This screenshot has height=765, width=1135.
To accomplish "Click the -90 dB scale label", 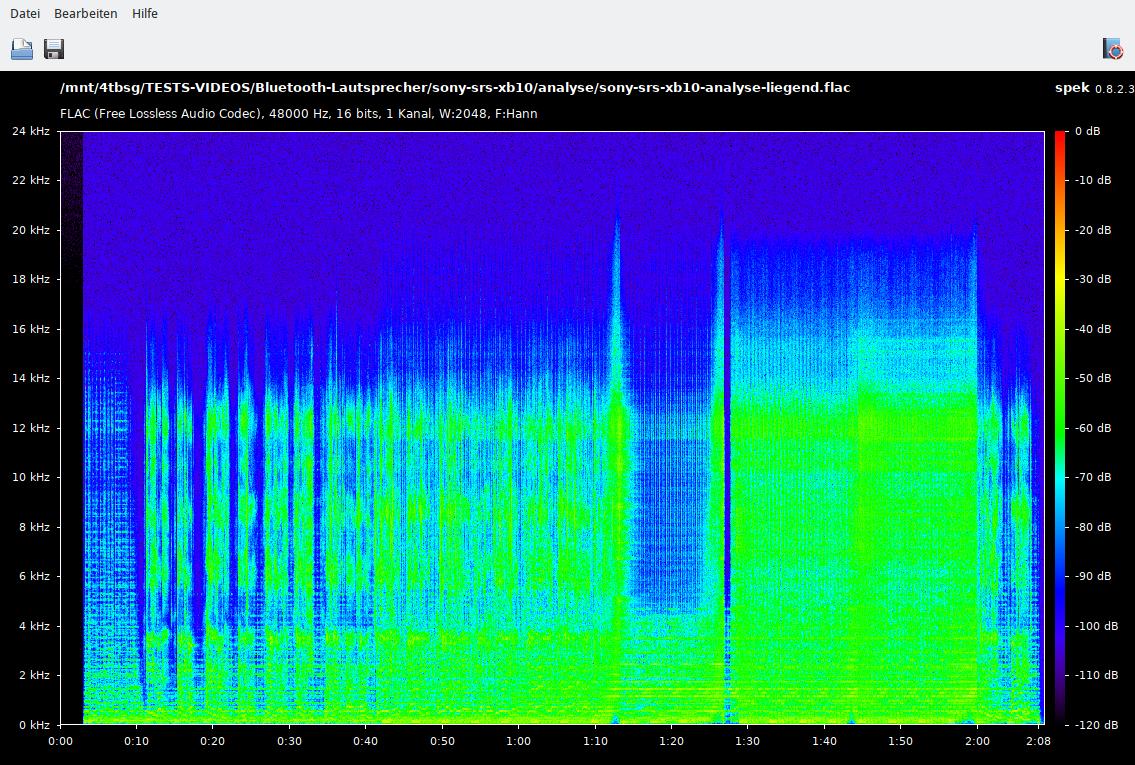I will pos(1092,577).
